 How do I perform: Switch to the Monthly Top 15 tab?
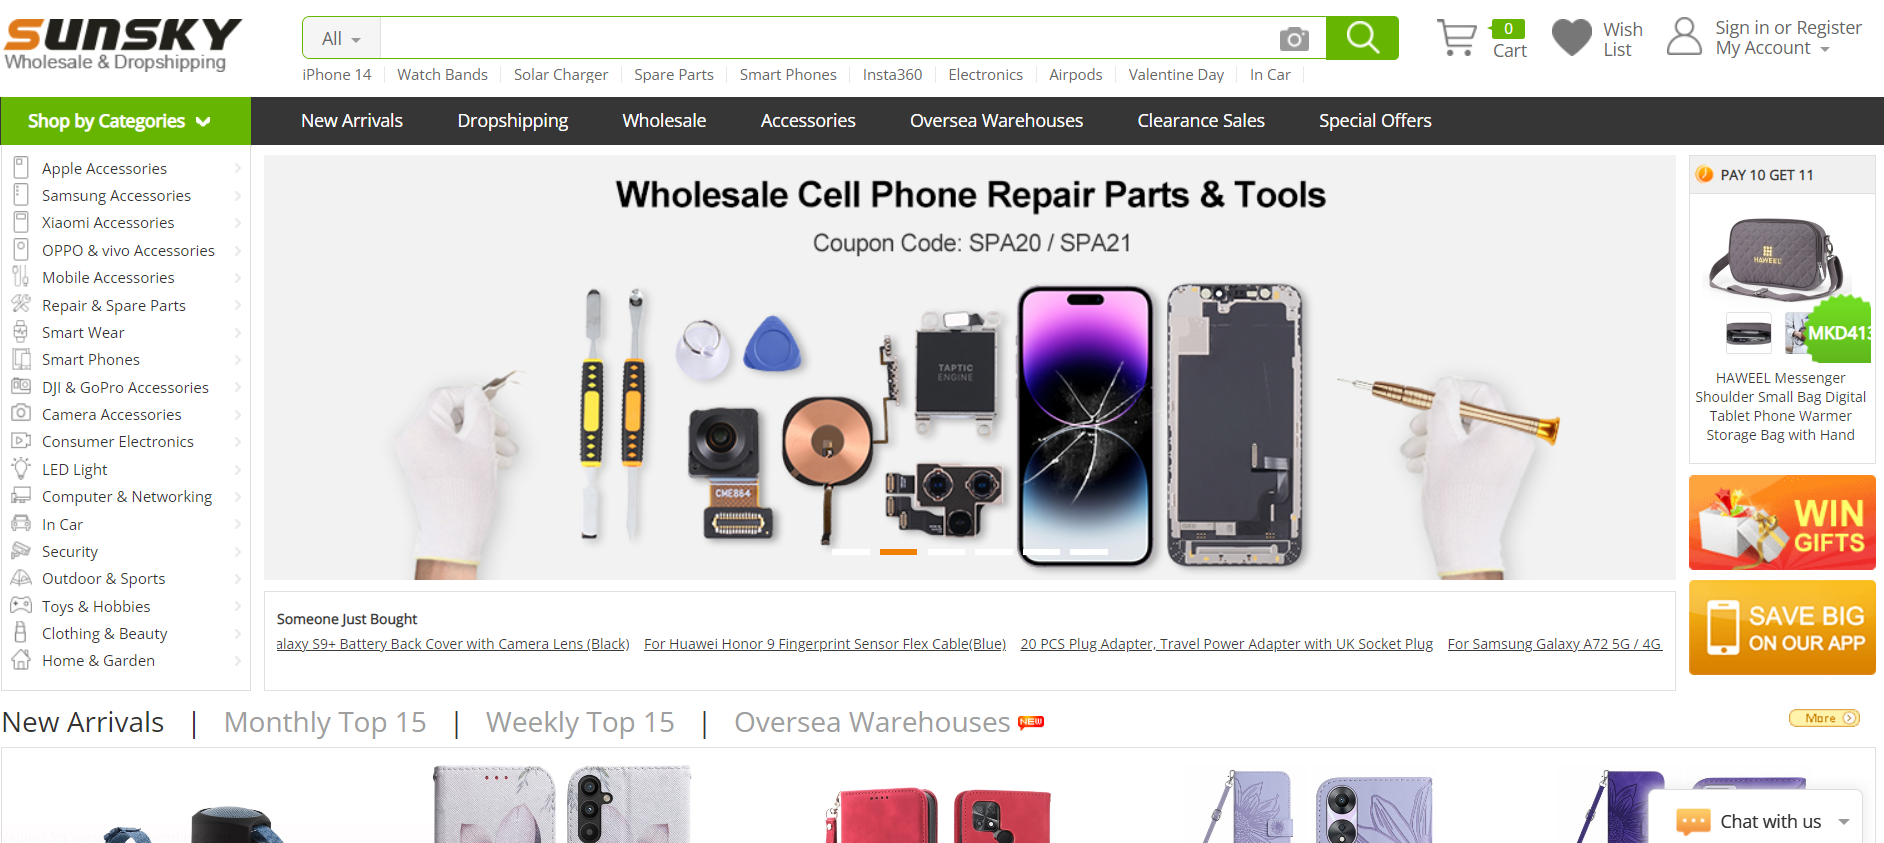pos(325,722)
